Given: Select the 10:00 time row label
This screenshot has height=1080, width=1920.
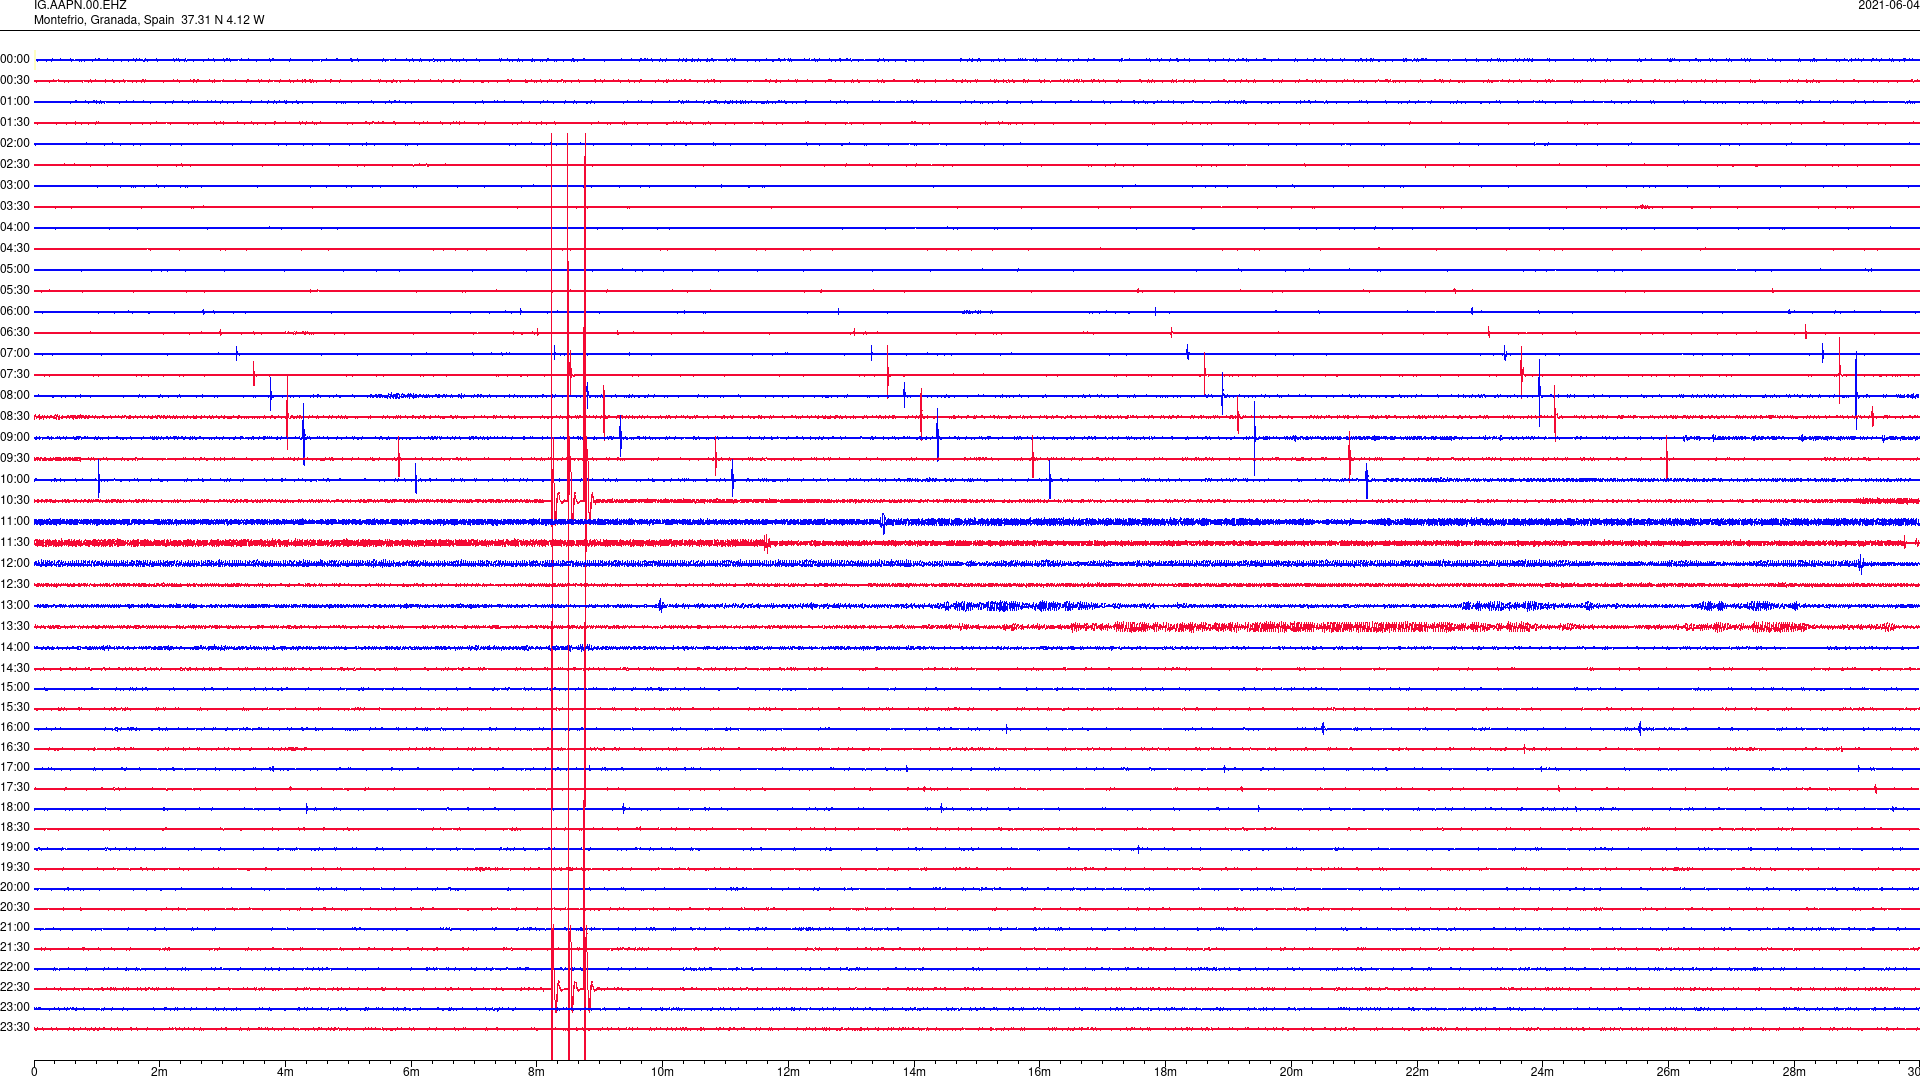Looking at the screenshot, I should pyautogui.click(x=15, y=480).
